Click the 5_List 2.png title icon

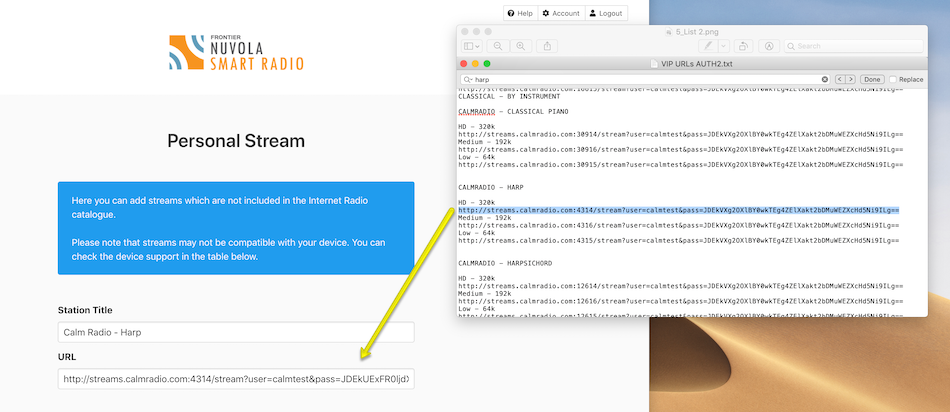point(669,32)
